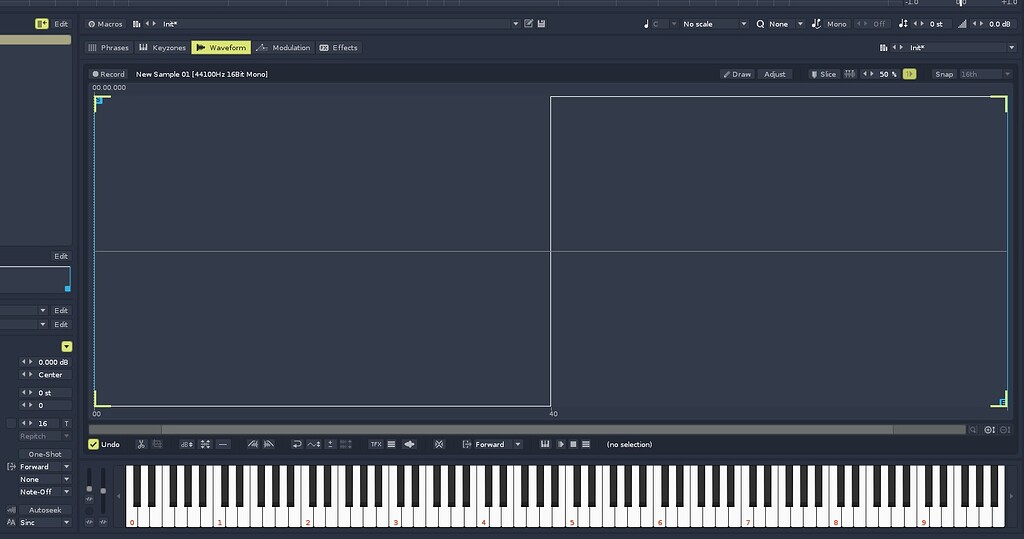Switch to the Keyzones tab
1024x539 pixels.
[163, 48]
